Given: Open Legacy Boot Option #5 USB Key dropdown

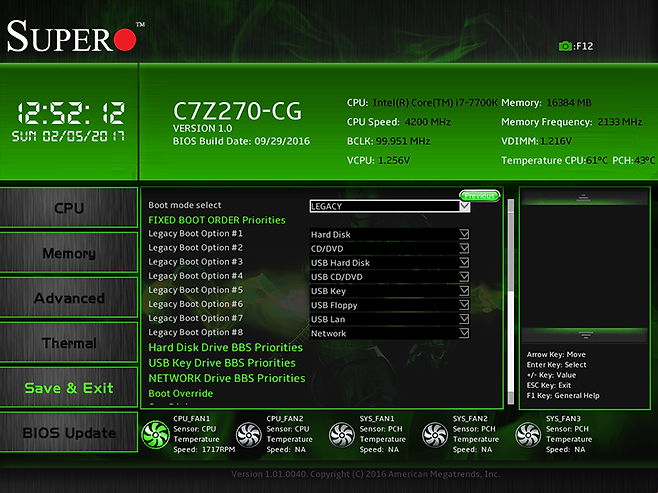Looking at the screenshot, I should pyautogui.click(x=390, y=291).
